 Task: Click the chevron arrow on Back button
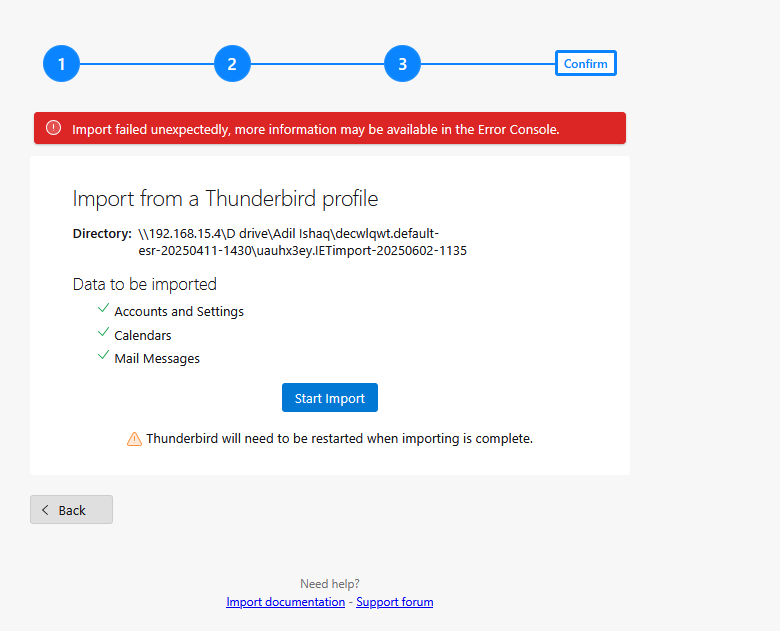[x=45, y=510]
